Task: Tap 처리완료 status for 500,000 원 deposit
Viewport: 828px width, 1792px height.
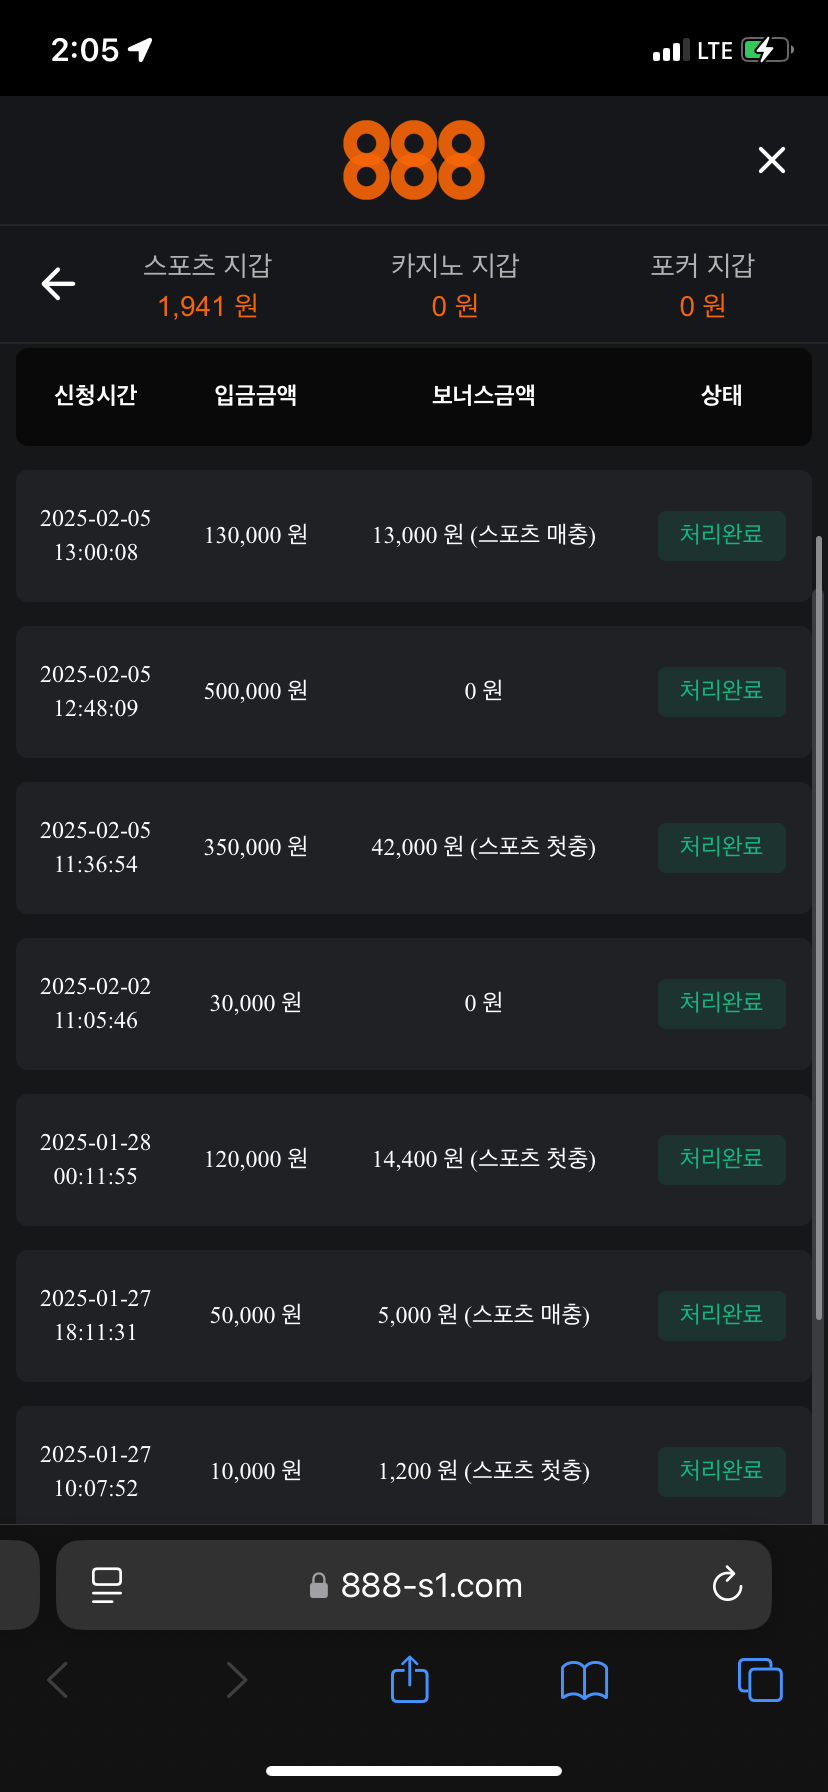Action: pyautogui.click(x=721, y=691)
